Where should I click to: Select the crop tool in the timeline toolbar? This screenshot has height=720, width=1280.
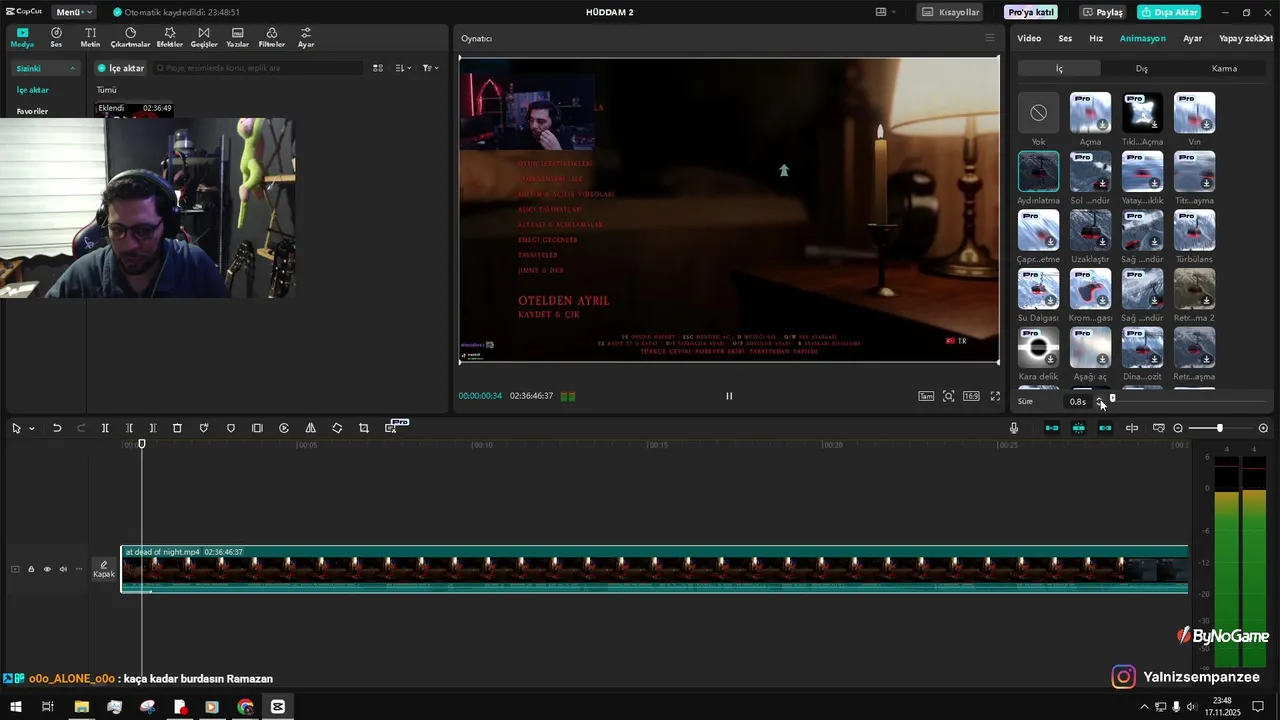tap(364, 428)
